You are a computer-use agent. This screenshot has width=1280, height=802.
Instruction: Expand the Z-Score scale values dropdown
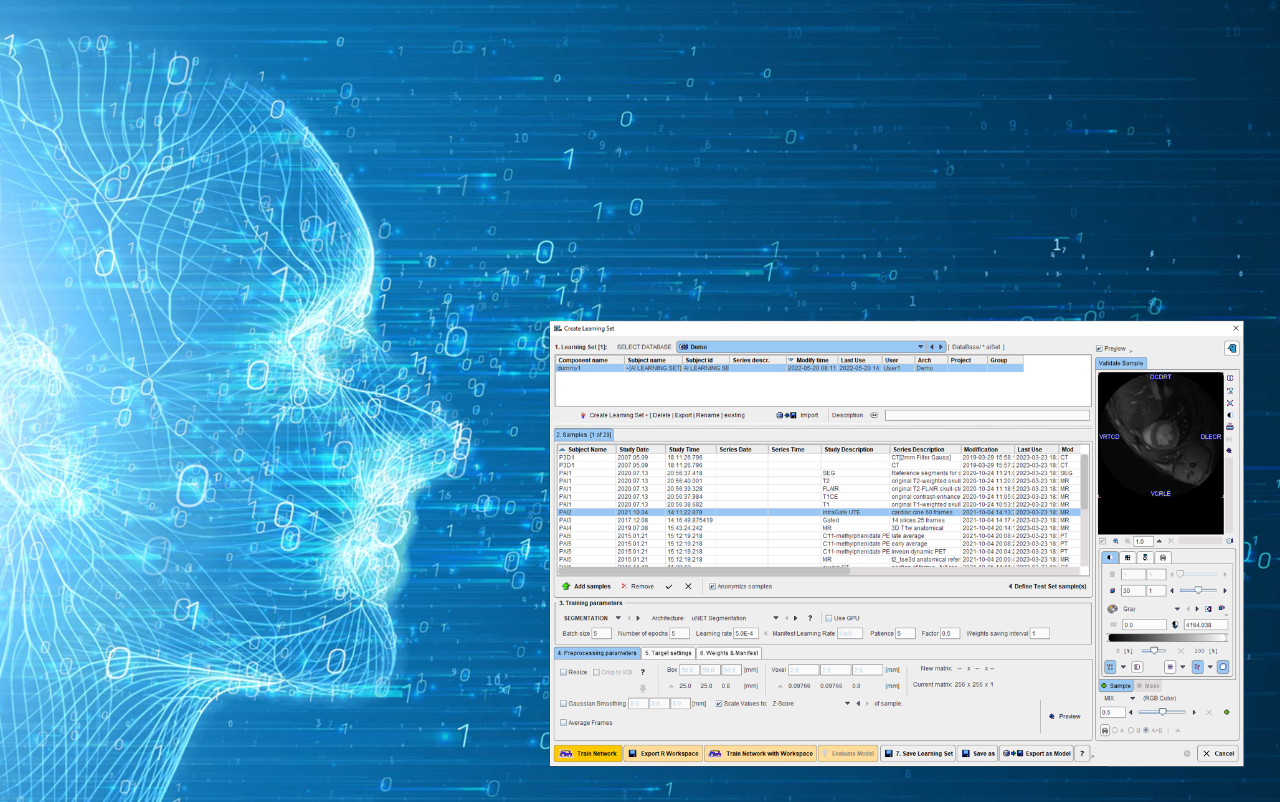pos(847,703)
